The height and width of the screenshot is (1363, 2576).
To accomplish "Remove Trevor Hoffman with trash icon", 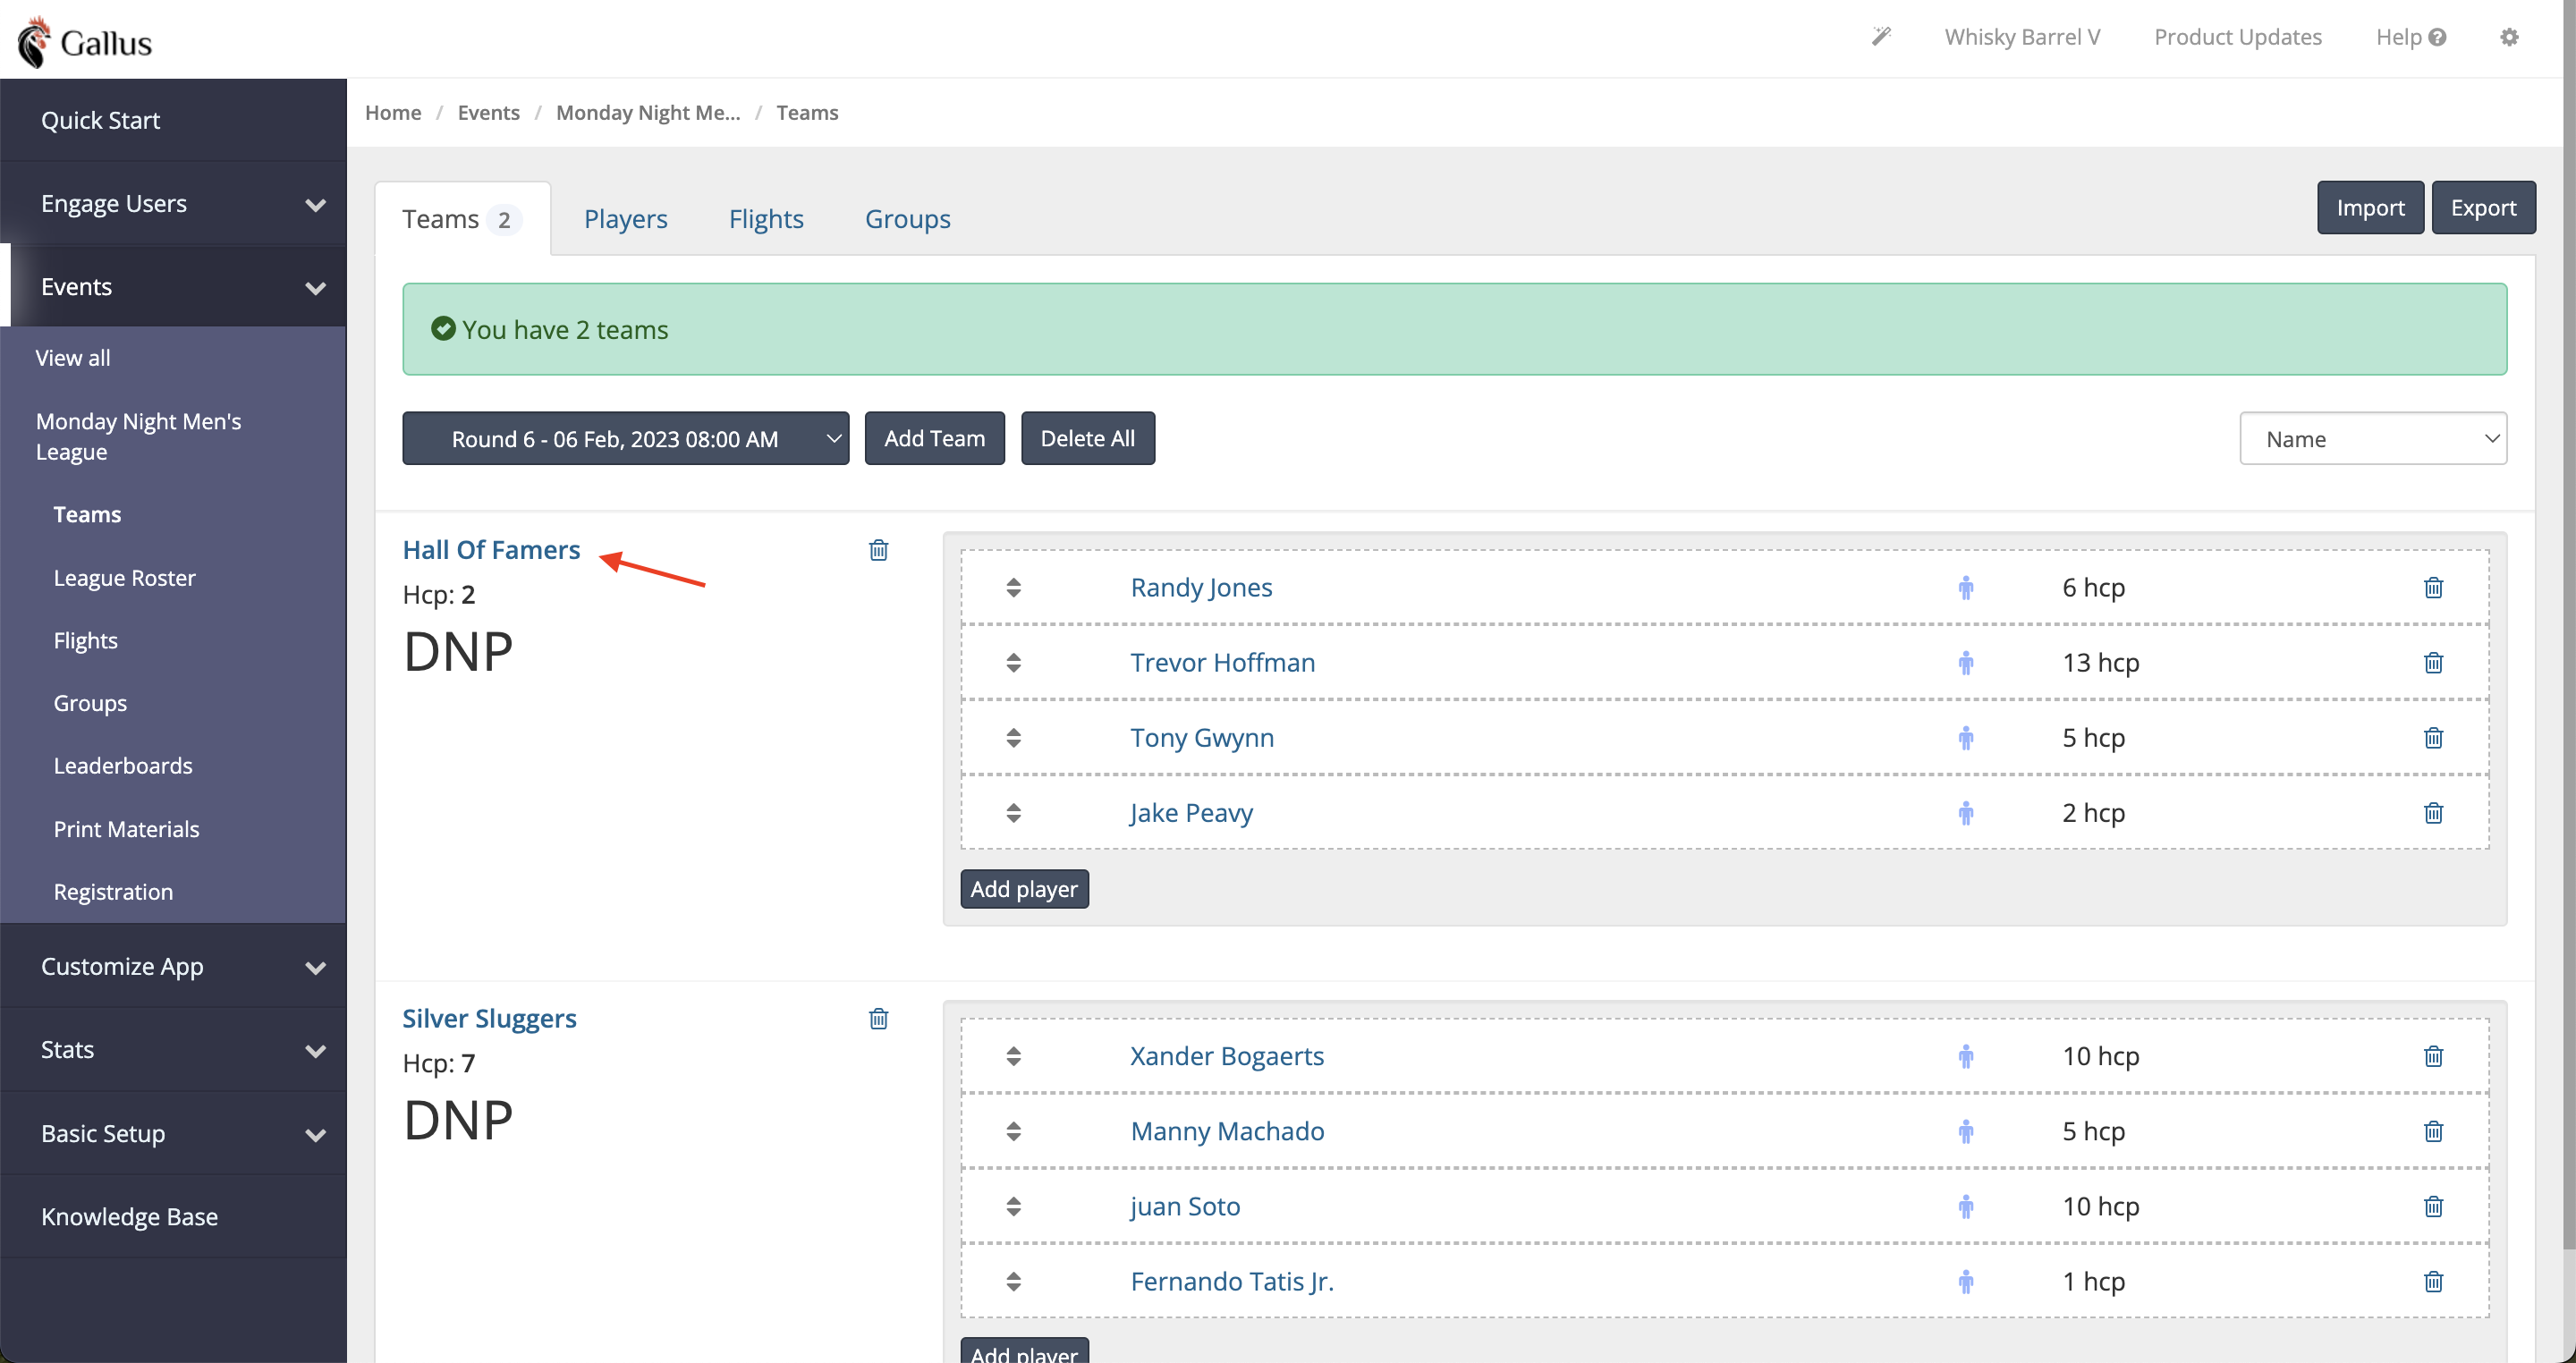I will (x=2433, y=662).
